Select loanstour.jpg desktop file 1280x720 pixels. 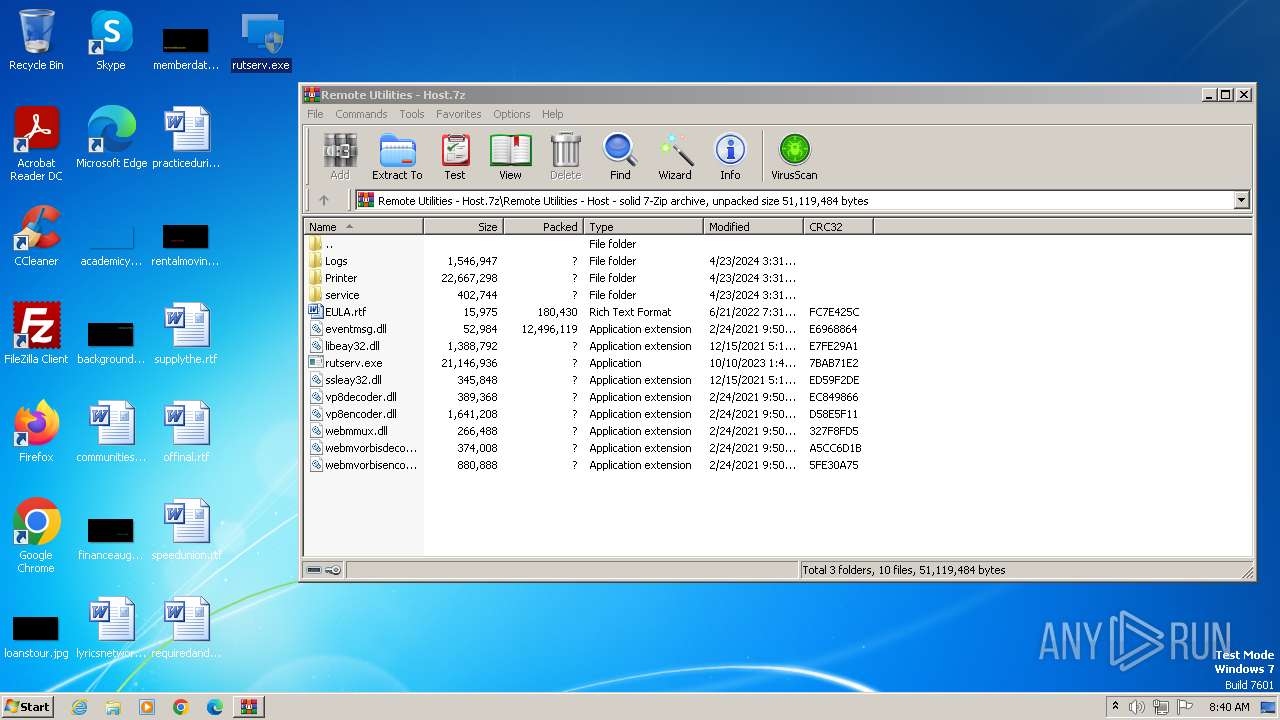(36, 635)
